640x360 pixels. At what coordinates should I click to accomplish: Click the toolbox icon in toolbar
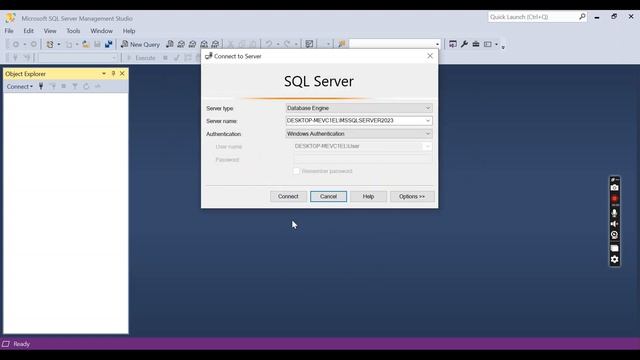tap(476, 44)
